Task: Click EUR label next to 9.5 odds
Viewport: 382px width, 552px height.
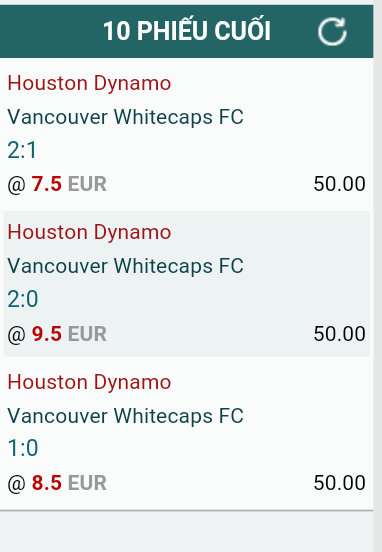Action: pos(87,334)
